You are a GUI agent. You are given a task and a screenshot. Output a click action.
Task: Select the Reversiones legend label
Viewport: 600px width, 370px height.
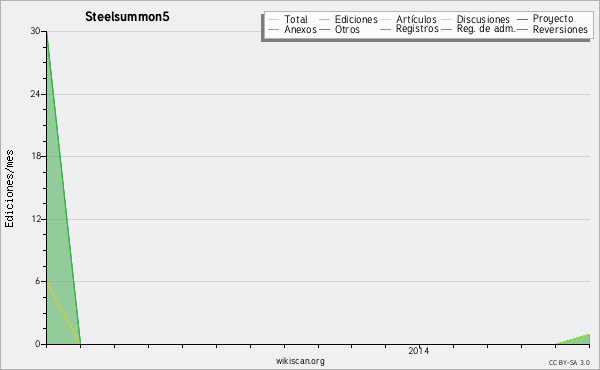click(560, 29)
